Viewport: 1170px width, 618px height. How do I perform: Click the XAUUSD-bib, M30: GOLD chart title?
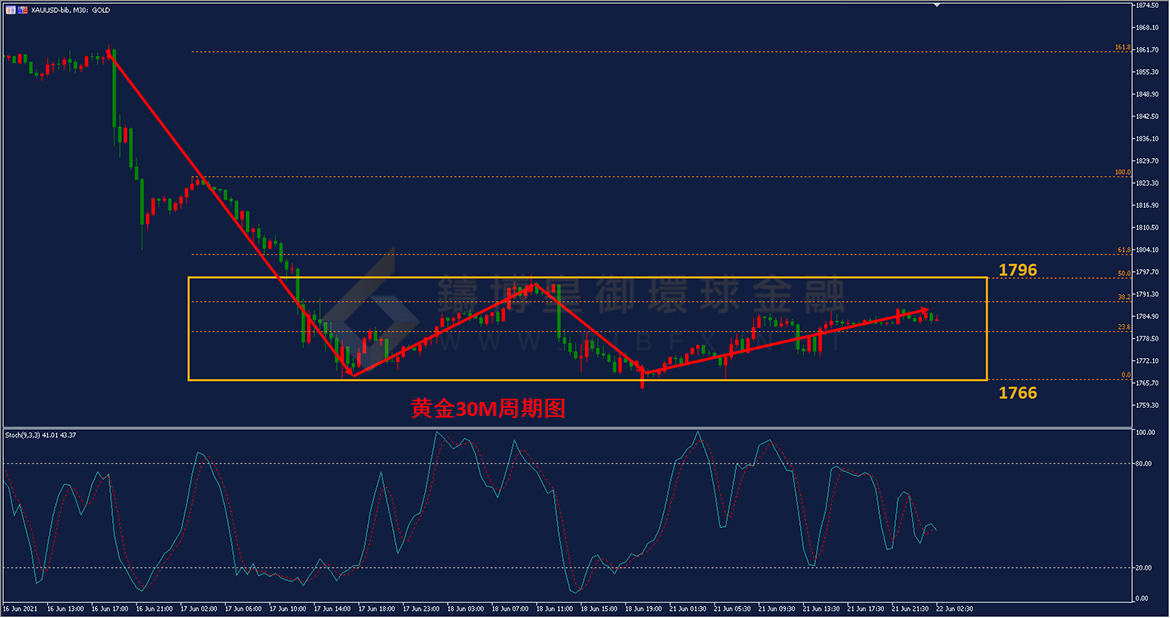71,9
